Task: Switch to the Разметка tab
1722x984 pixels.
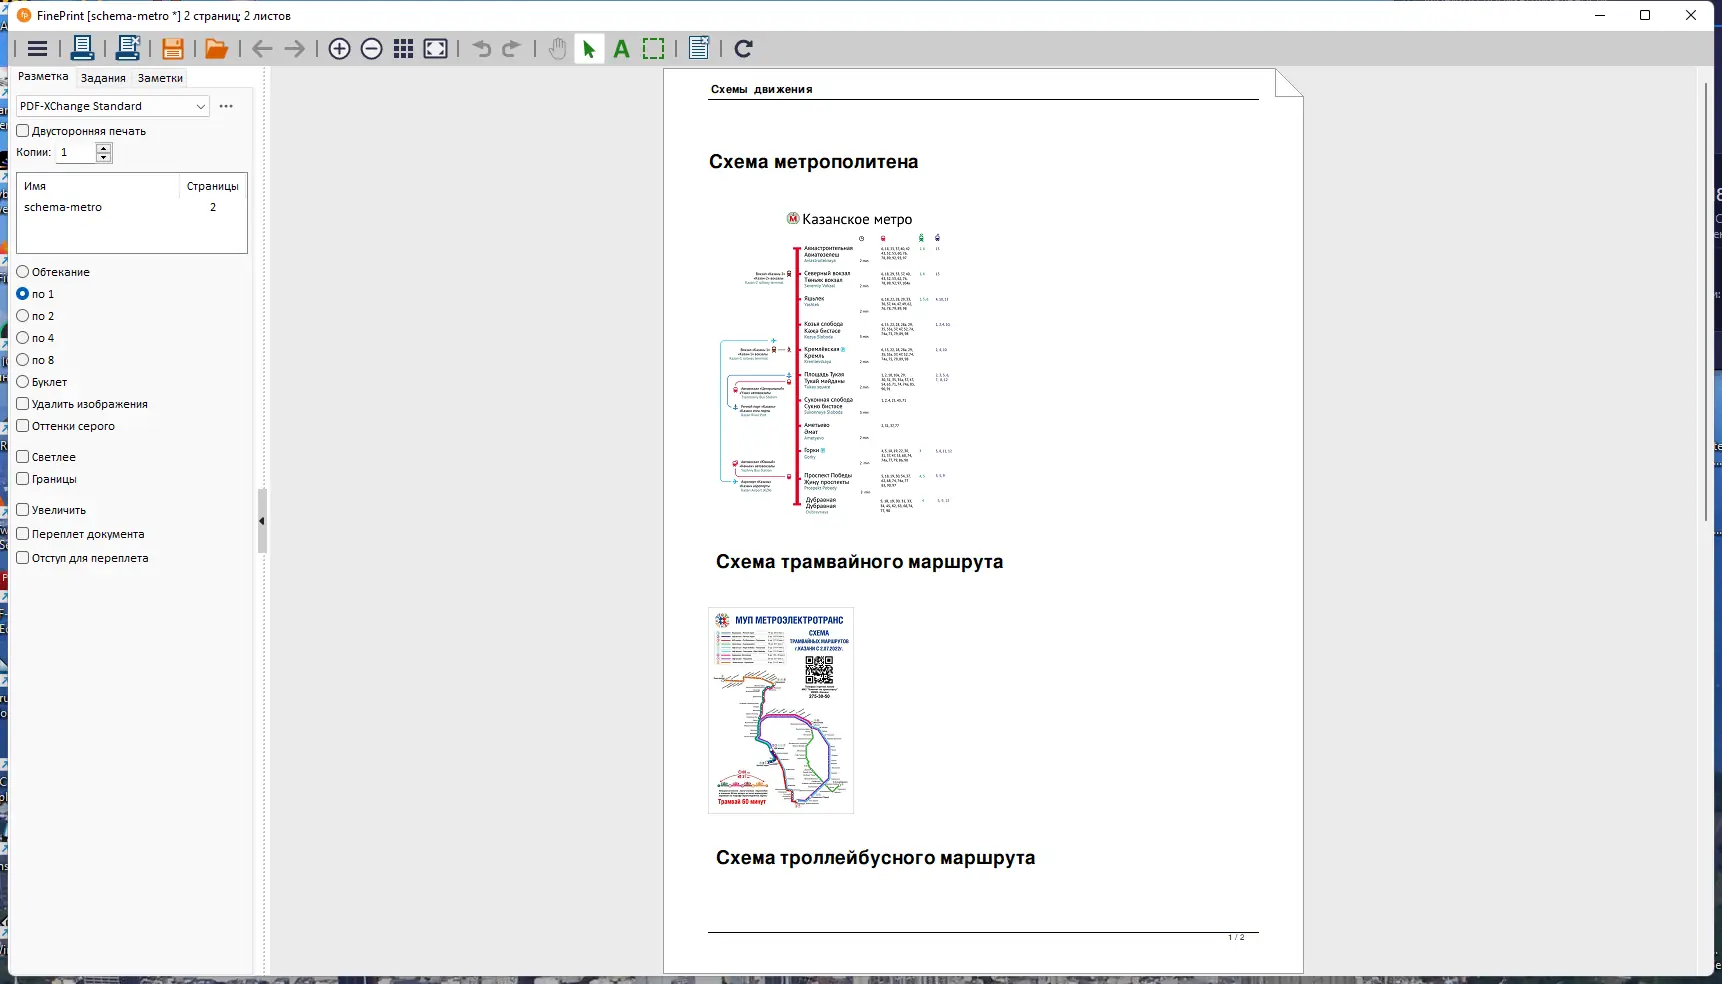Action: click(x=43, y=77)
